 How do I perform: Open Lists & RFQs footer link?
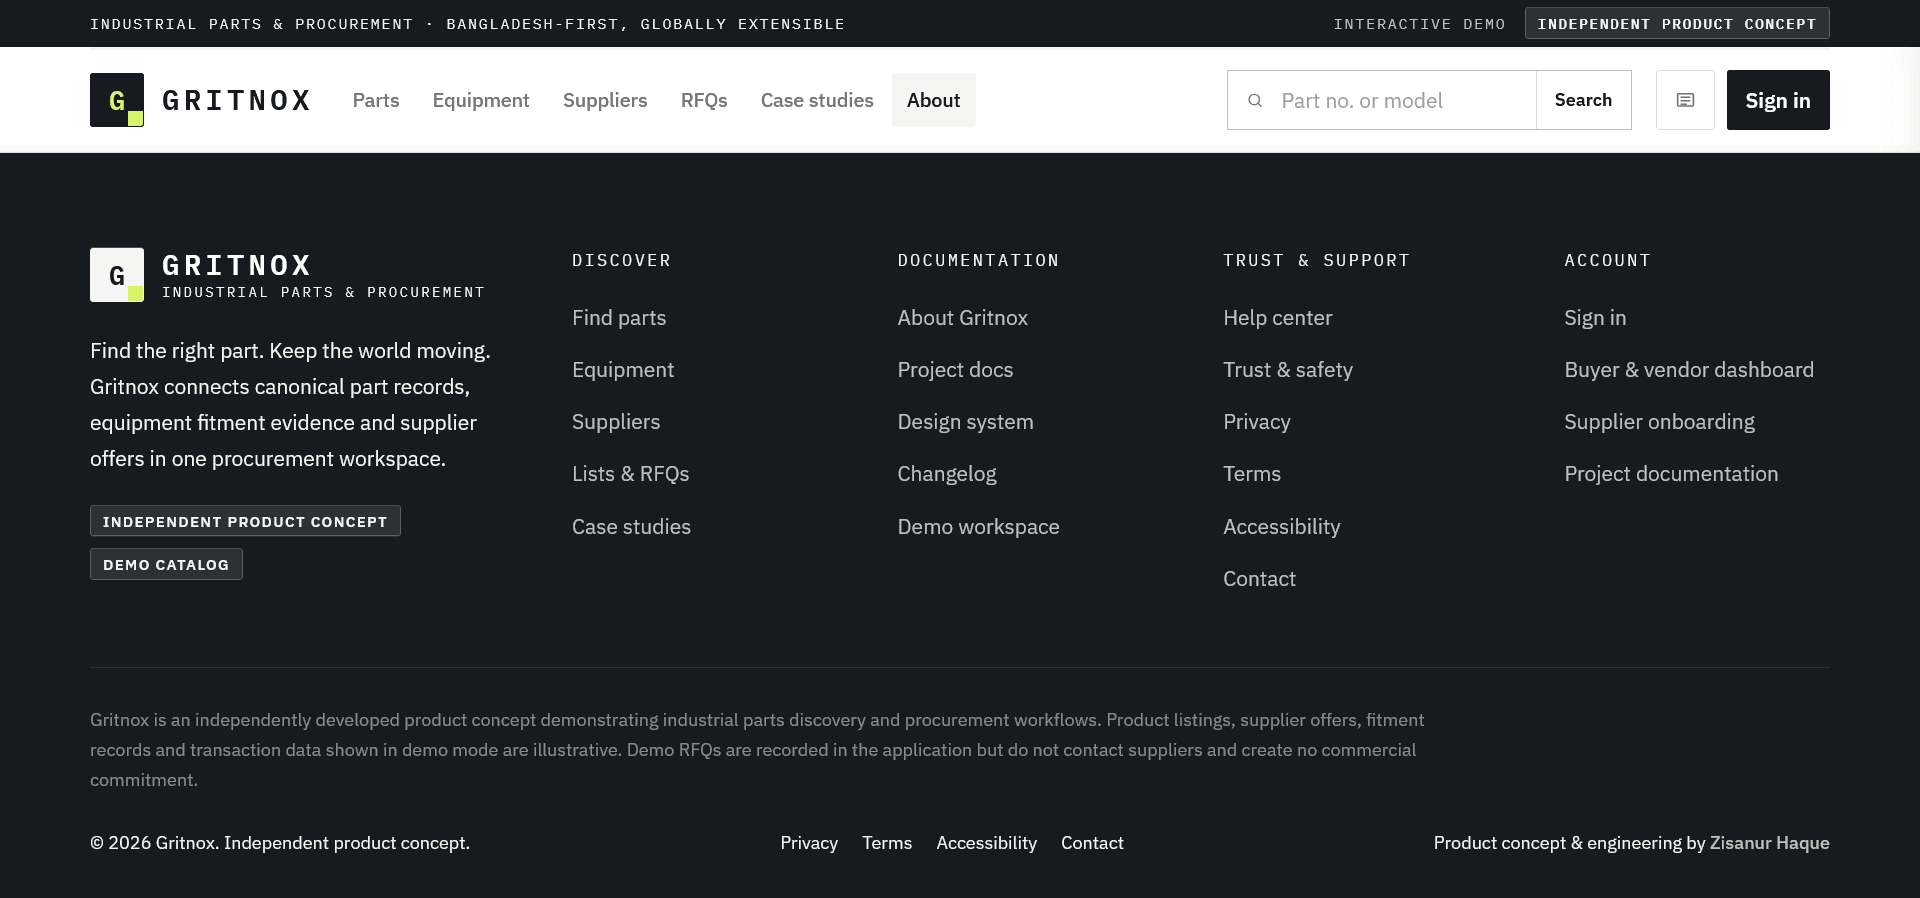point(631,474)
